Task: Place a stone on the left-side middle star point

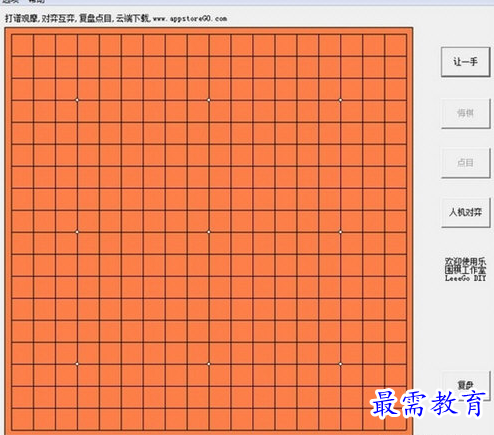Action: (77, 232)
